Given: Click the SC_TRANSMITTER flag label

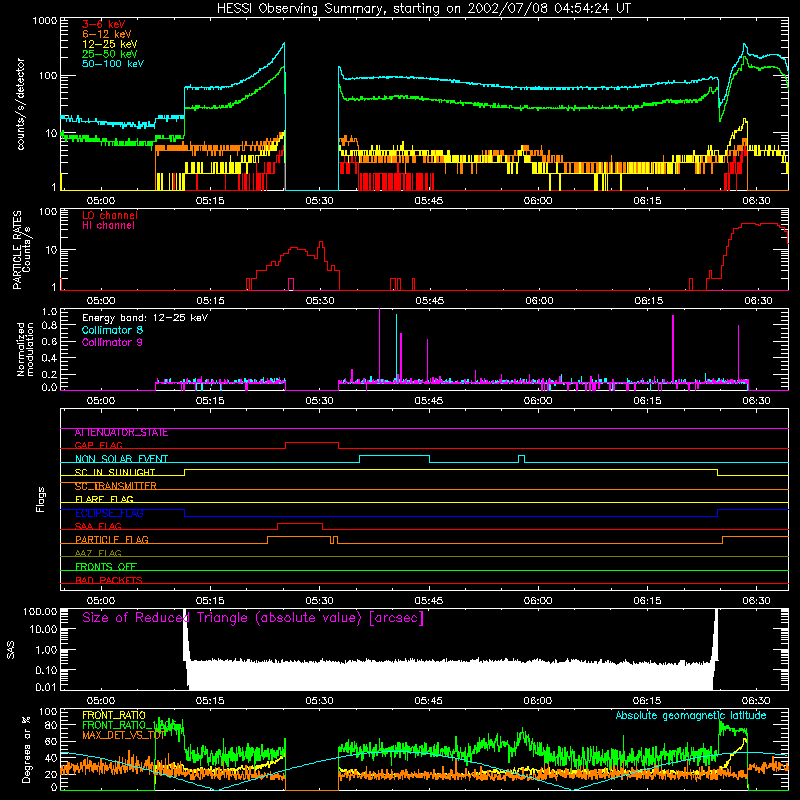Looking at the screenshot, I should pos(115,486).
